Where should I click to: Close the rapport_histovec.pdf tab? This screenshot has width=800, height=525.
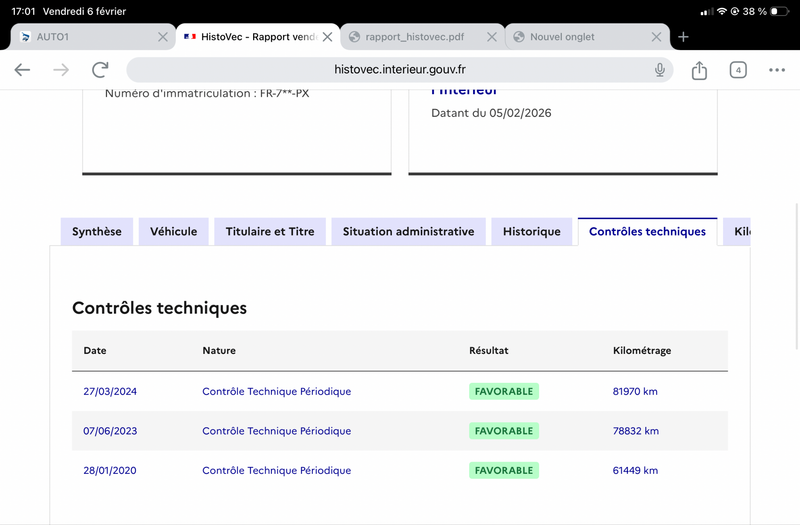pos(492,37)
